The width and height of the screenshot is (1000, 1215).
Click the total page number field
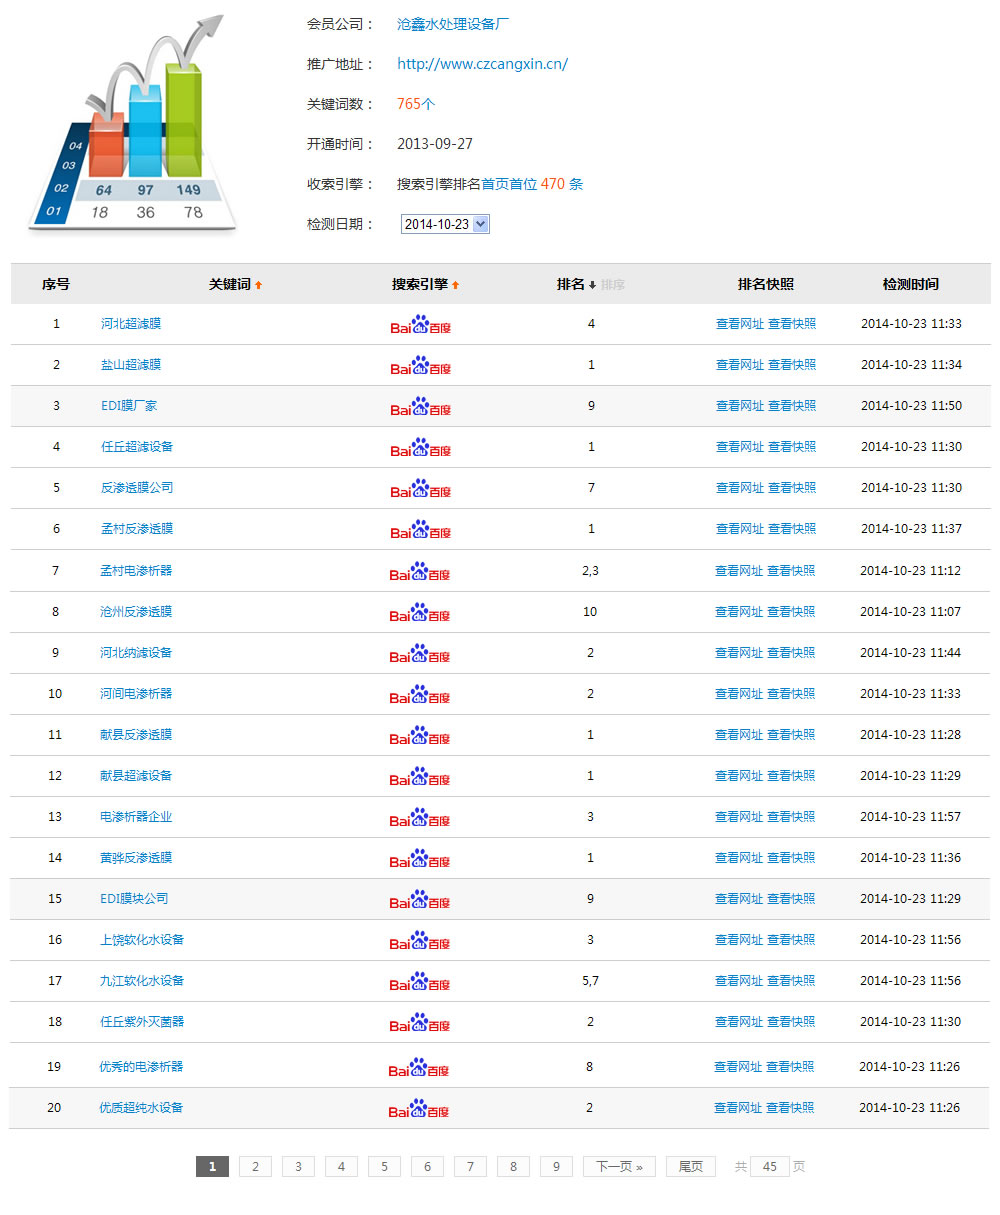pos(769,1167)
